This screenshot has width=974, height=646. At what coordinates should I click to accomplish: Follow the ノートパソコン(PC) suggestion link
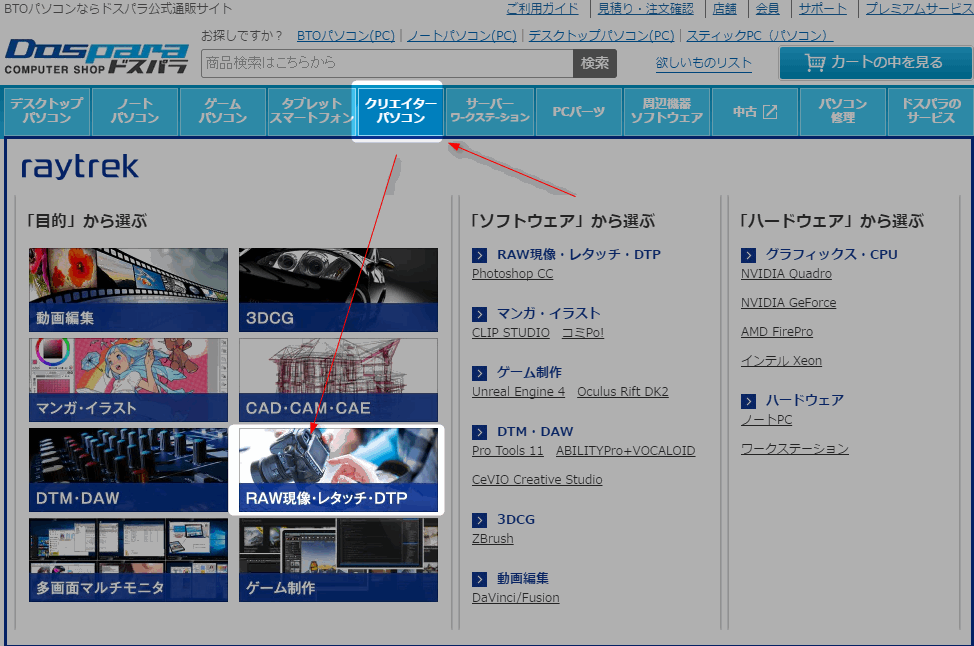pyautogui.click(x=462, y=36)
